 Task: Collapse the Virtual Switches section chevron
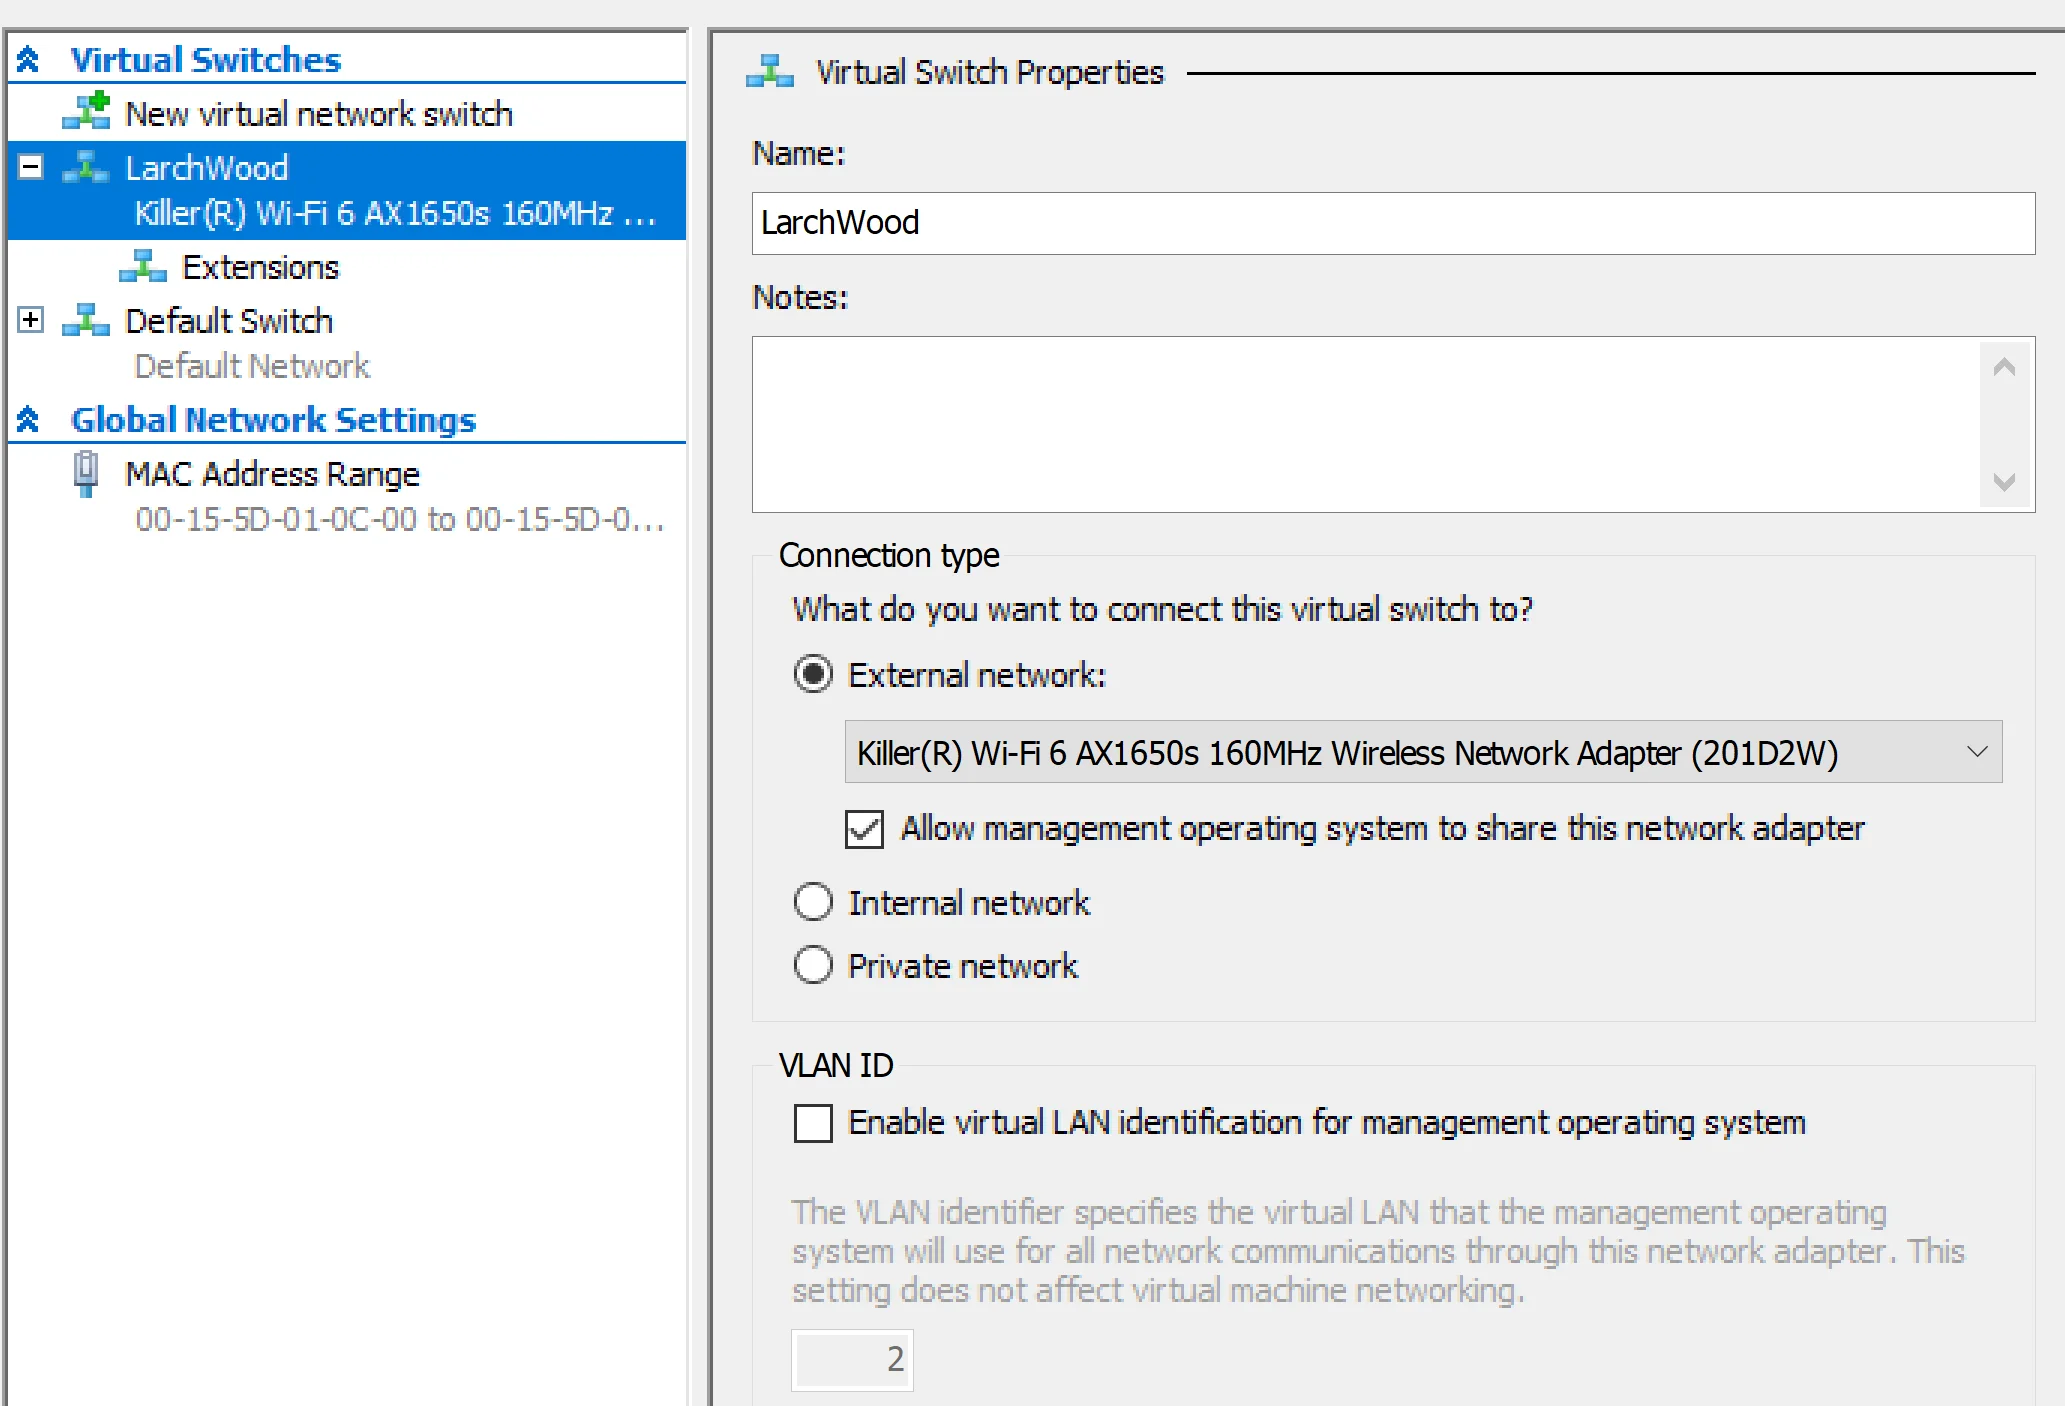tap(28, 60)
